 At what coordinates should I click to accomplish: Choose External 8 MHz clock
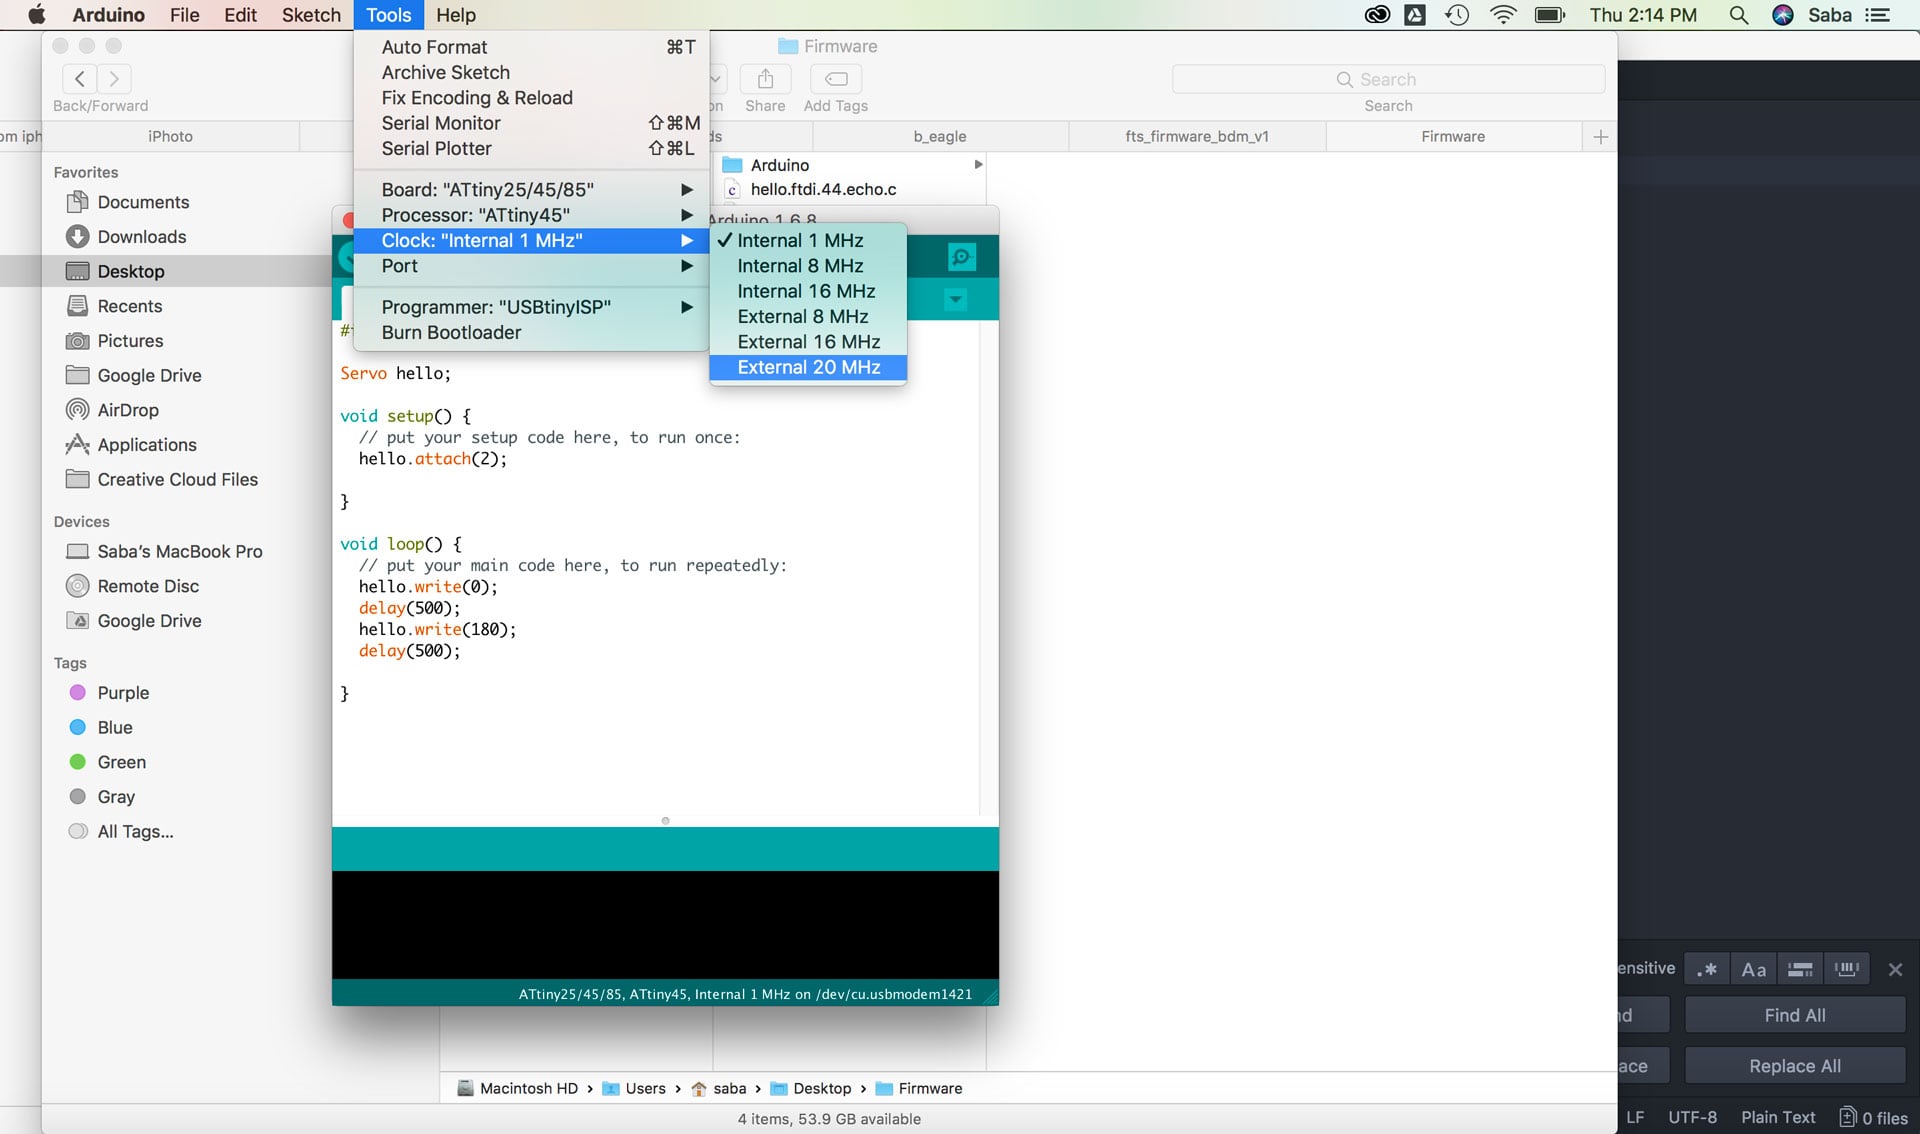point(808,317)
